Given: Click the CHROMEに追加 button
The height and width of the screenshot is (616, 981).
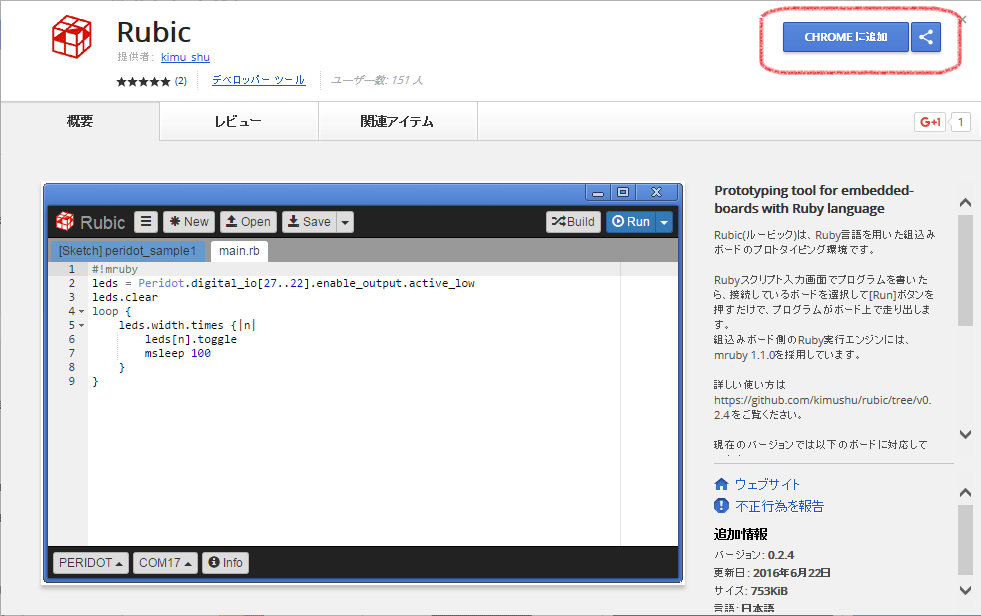Looking at the screenshot, I should click(x=845, y=38).
